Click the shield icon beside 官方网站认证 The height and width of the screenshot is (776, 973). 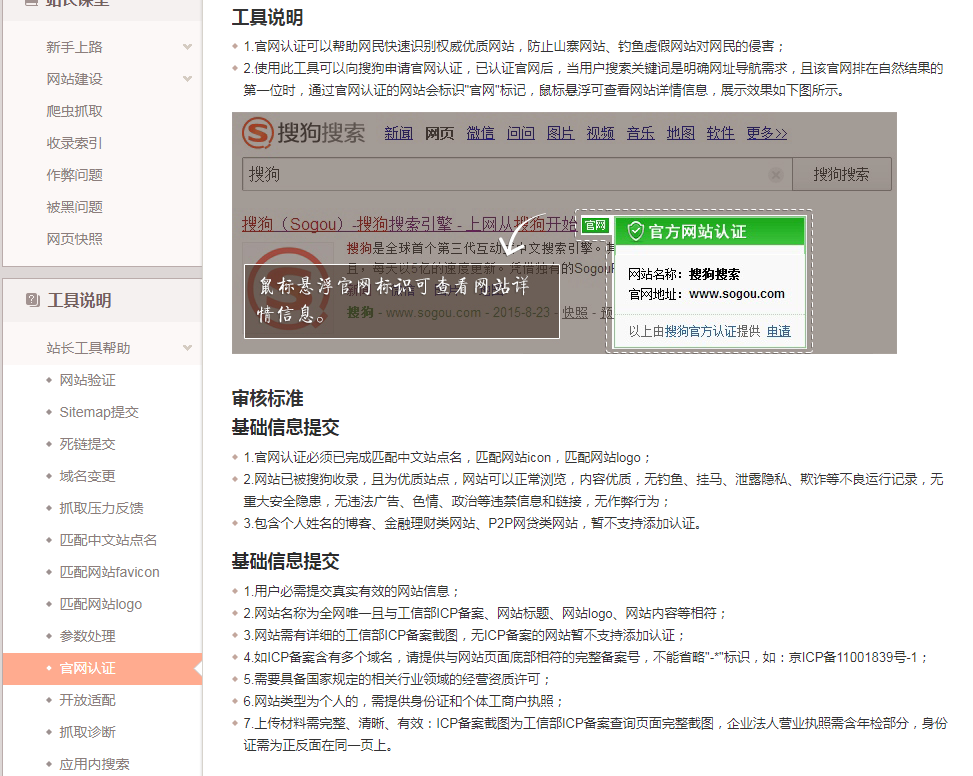[635, 231]
